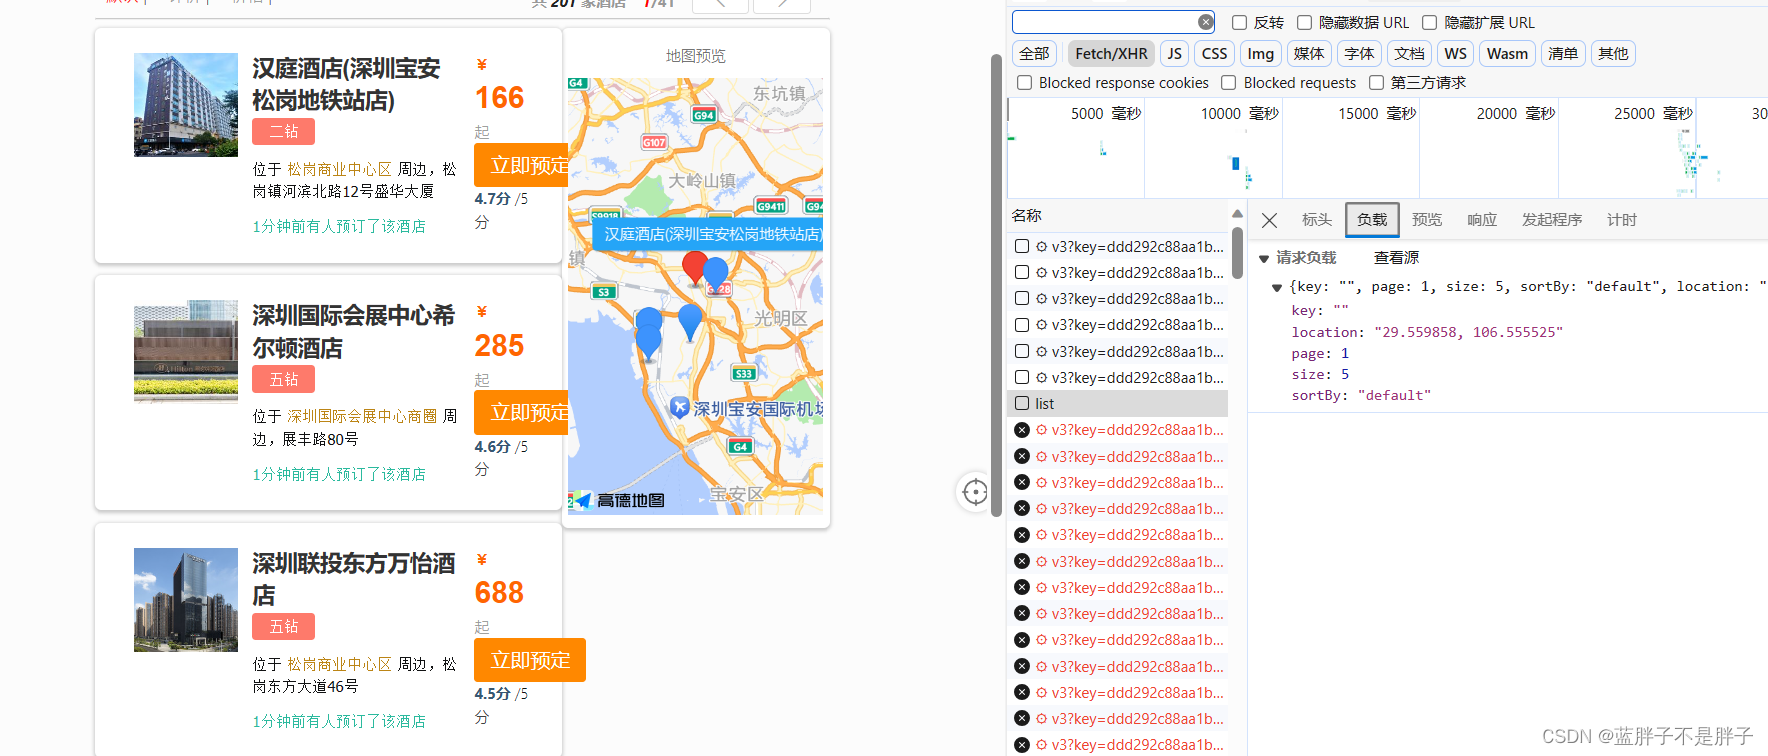Screen dimensions: 1768x756
Task: Click the sortBy: "default" payload line
Action: pyautogui.click(x=1361, y=395)
